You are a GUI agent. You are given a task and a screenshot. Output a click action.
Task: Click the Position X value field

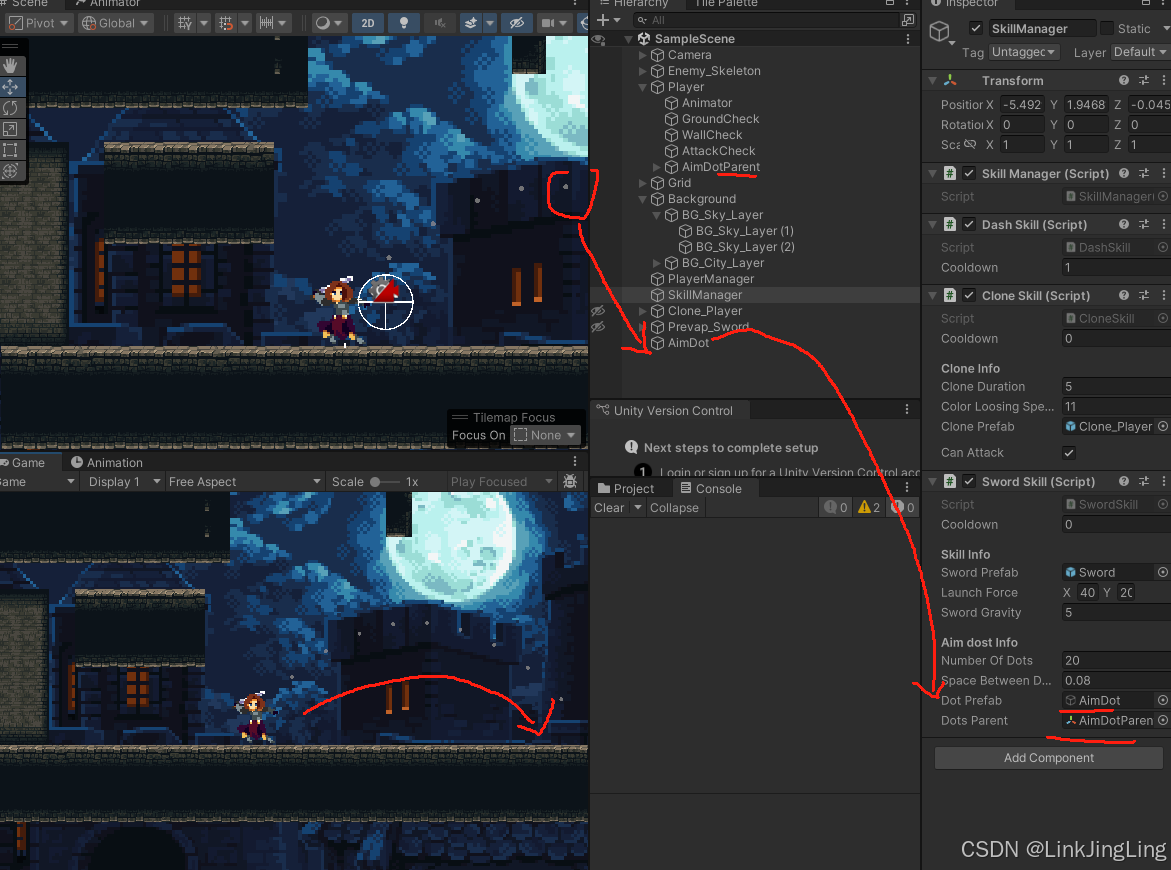point(1021,105)
